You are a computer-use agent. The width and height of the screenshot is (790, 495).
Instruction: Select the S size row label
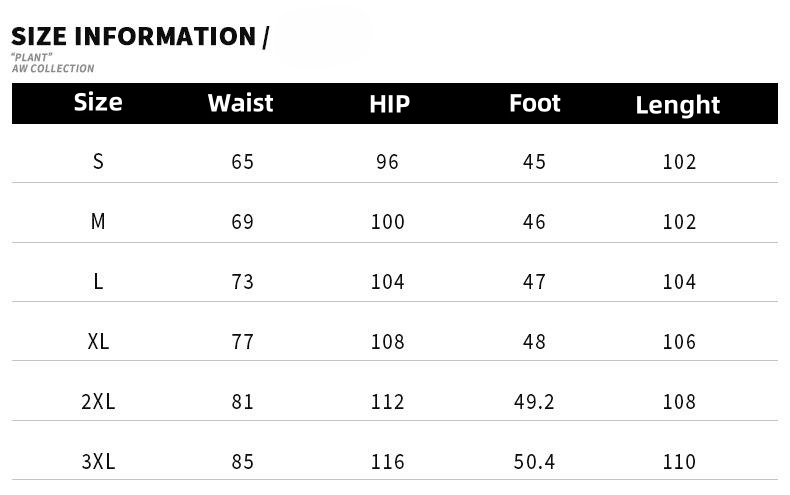(98, 161)
